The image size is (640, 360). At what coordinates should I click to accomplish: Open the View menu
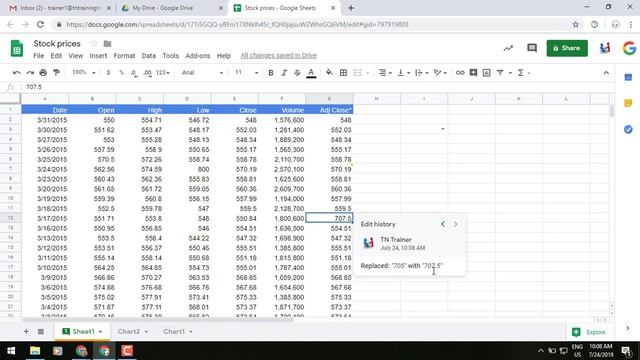[76, 56]
